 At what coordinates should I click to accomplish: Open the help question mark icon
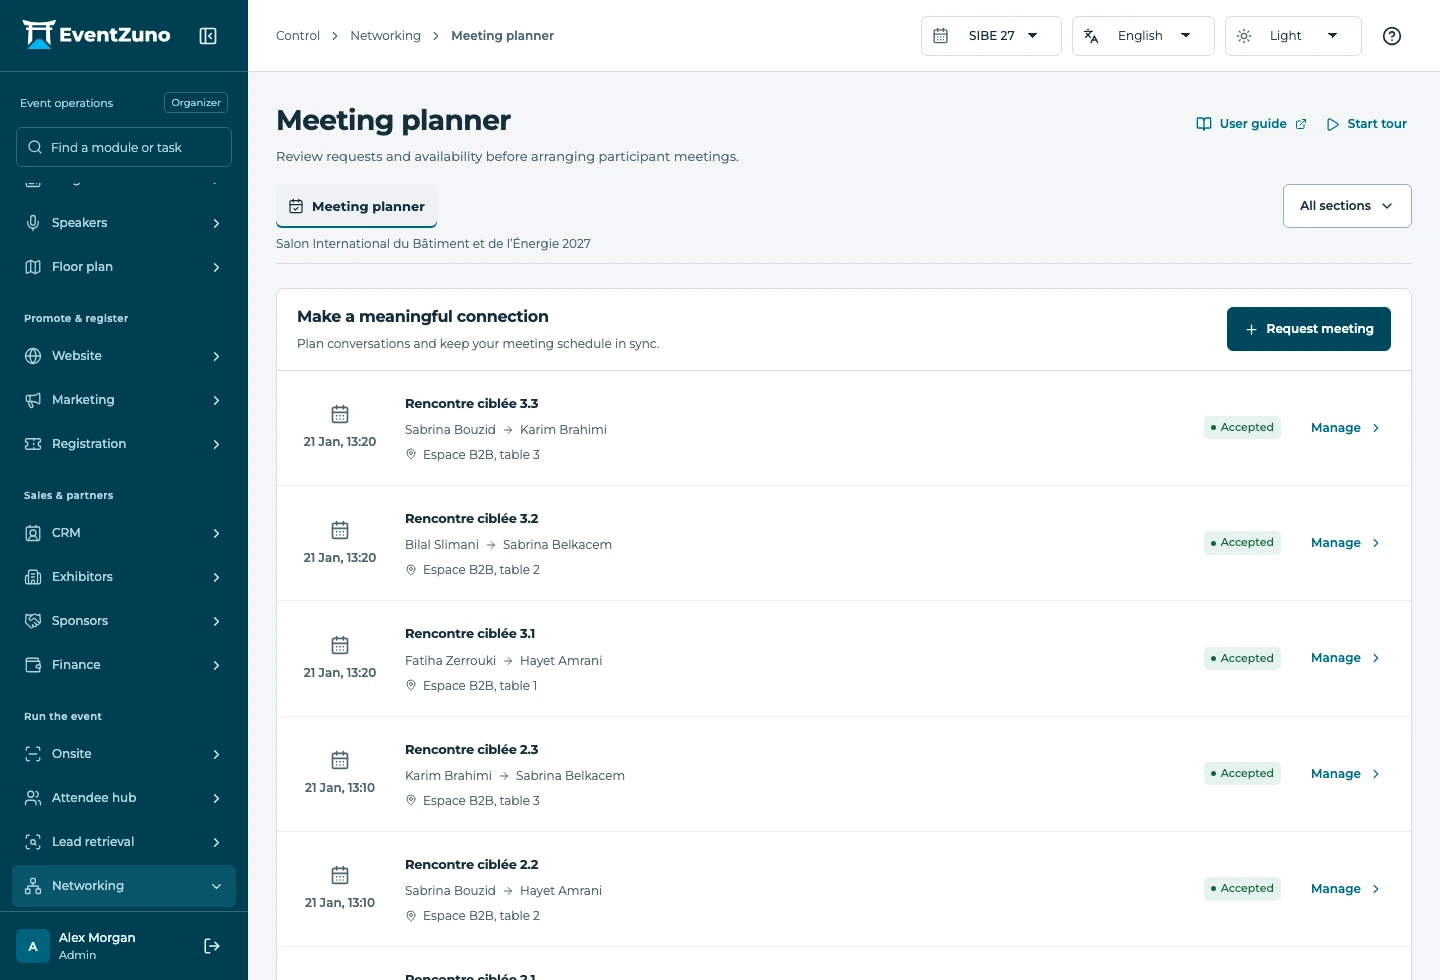pyautogui.click(x=1392, y=36)
